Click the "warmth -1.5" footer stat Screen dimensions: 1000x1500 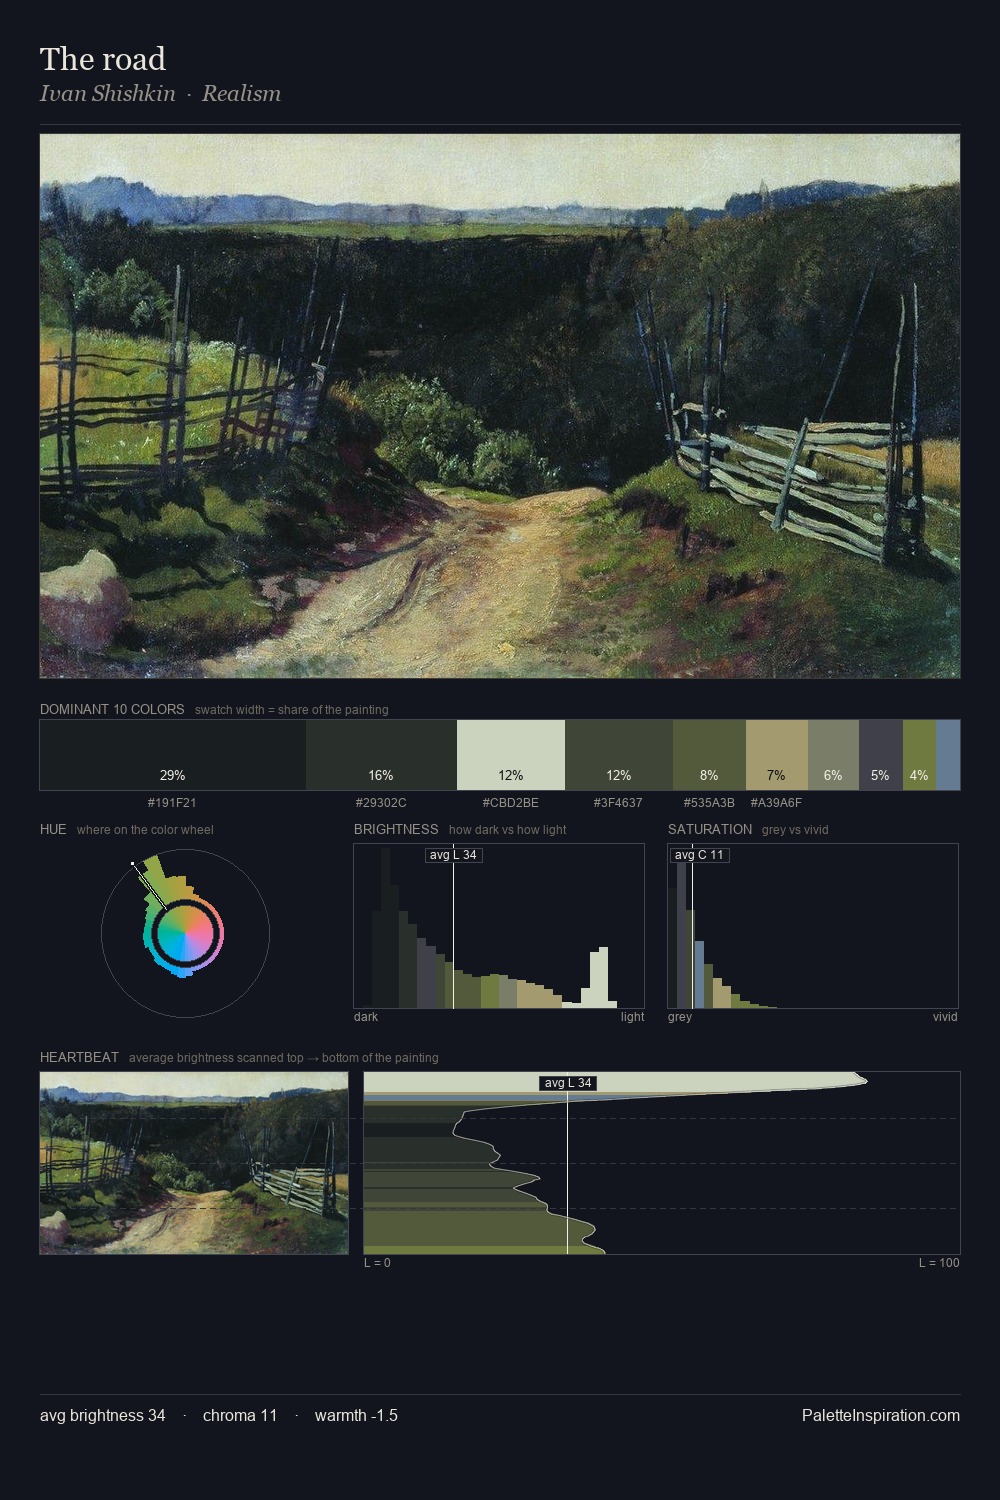(356, 1415)
